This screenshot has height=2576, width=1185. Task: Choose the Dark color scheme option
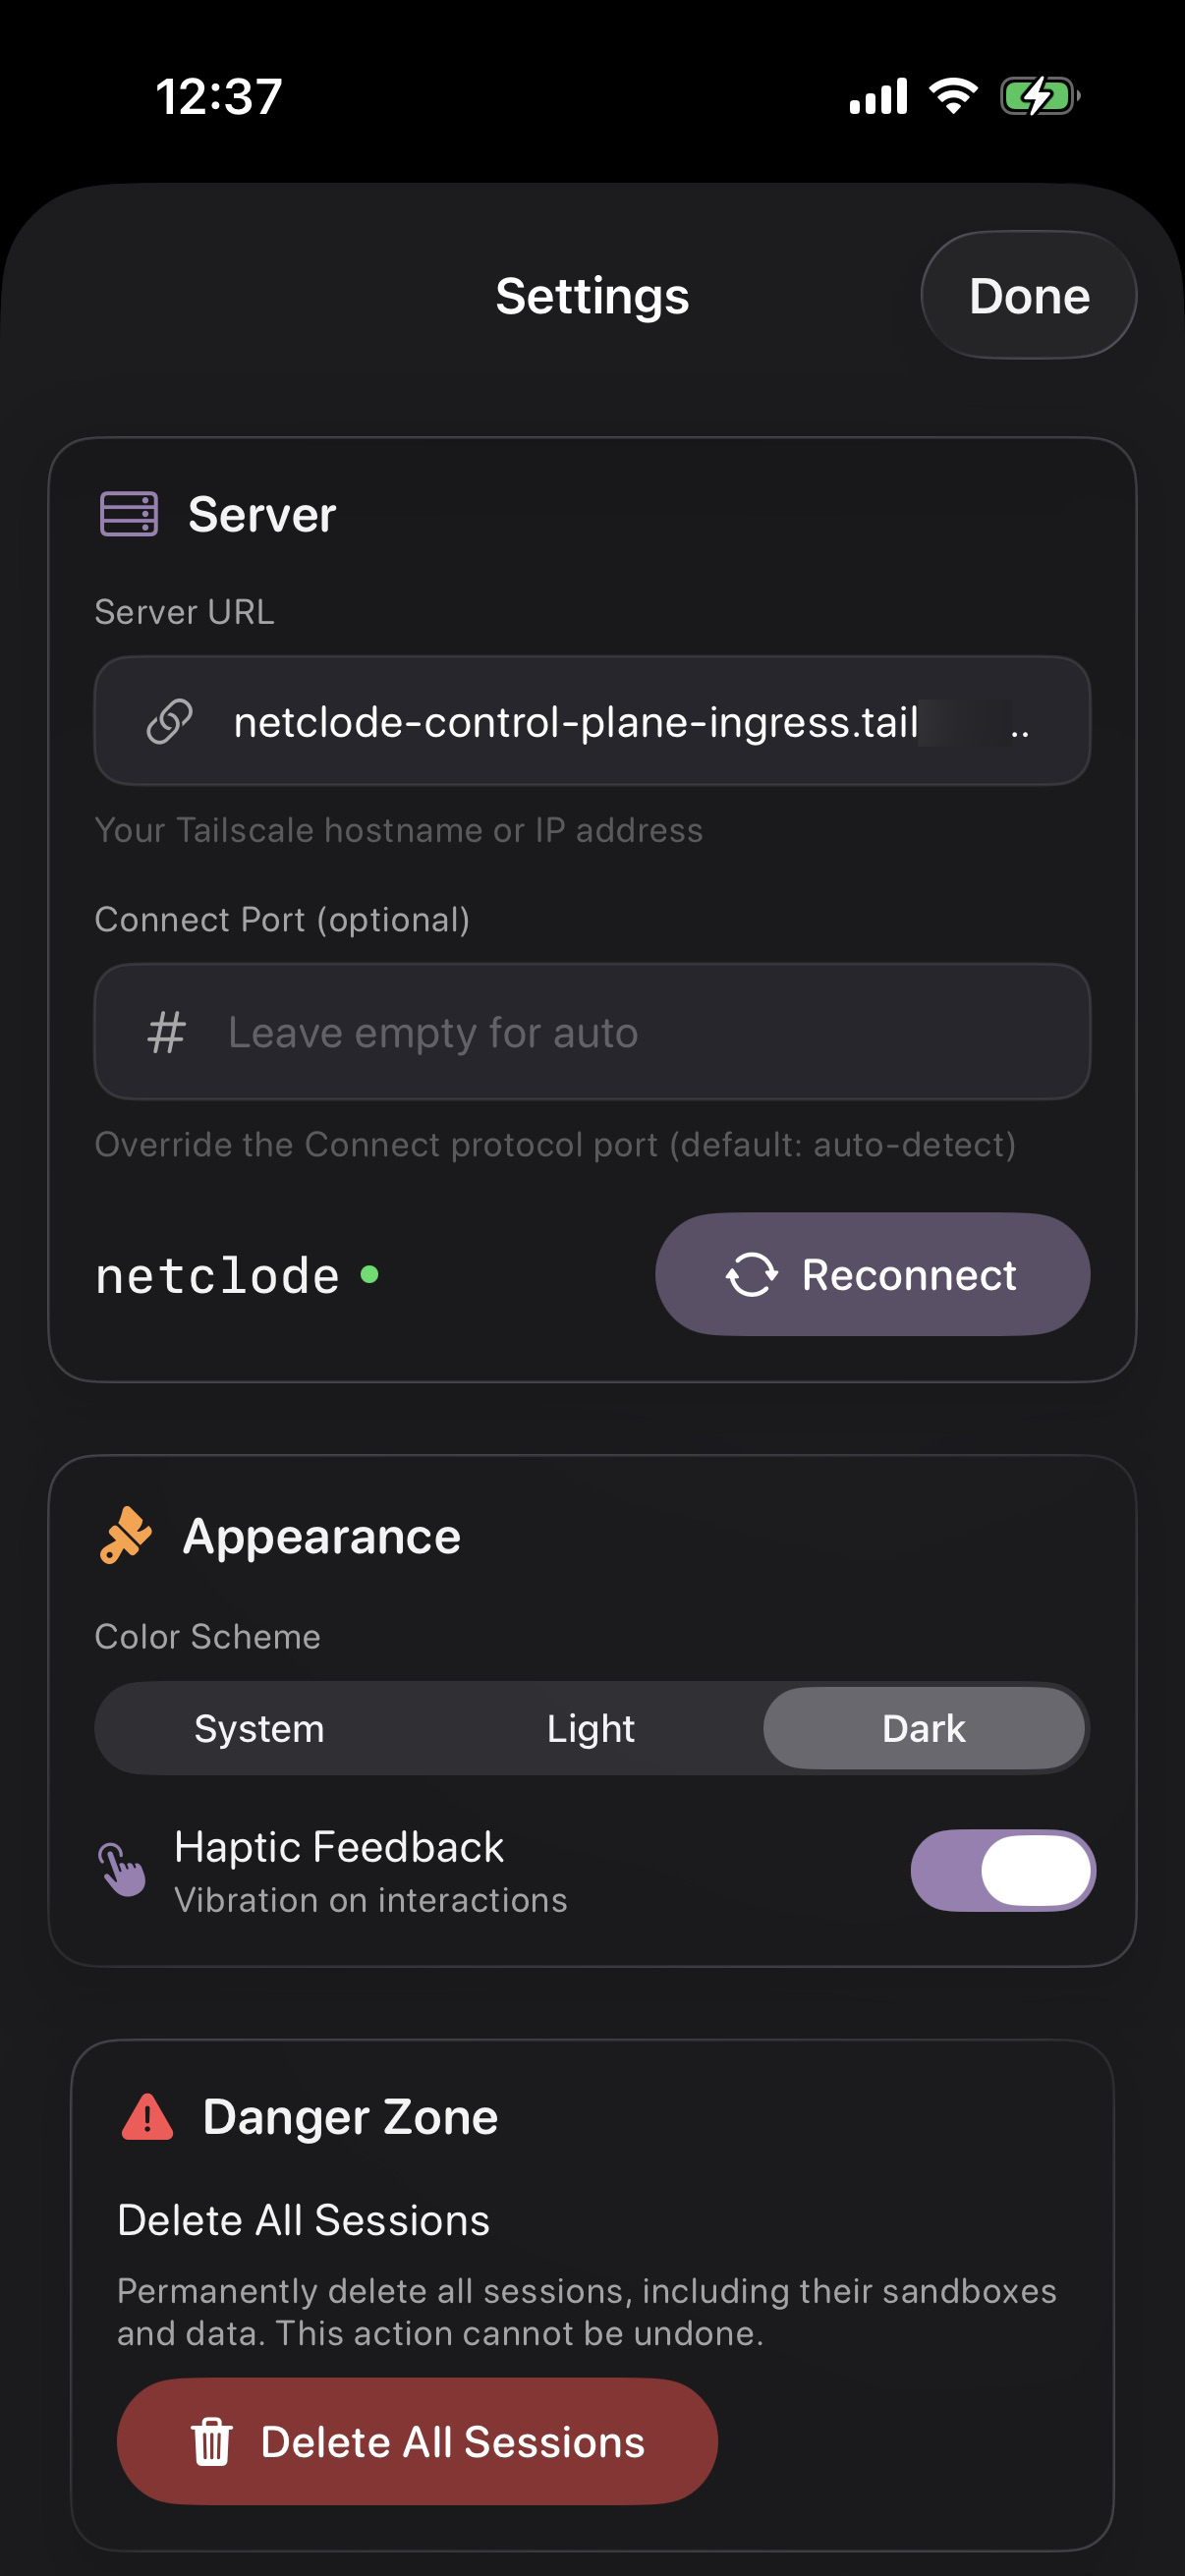(923, 1728)
